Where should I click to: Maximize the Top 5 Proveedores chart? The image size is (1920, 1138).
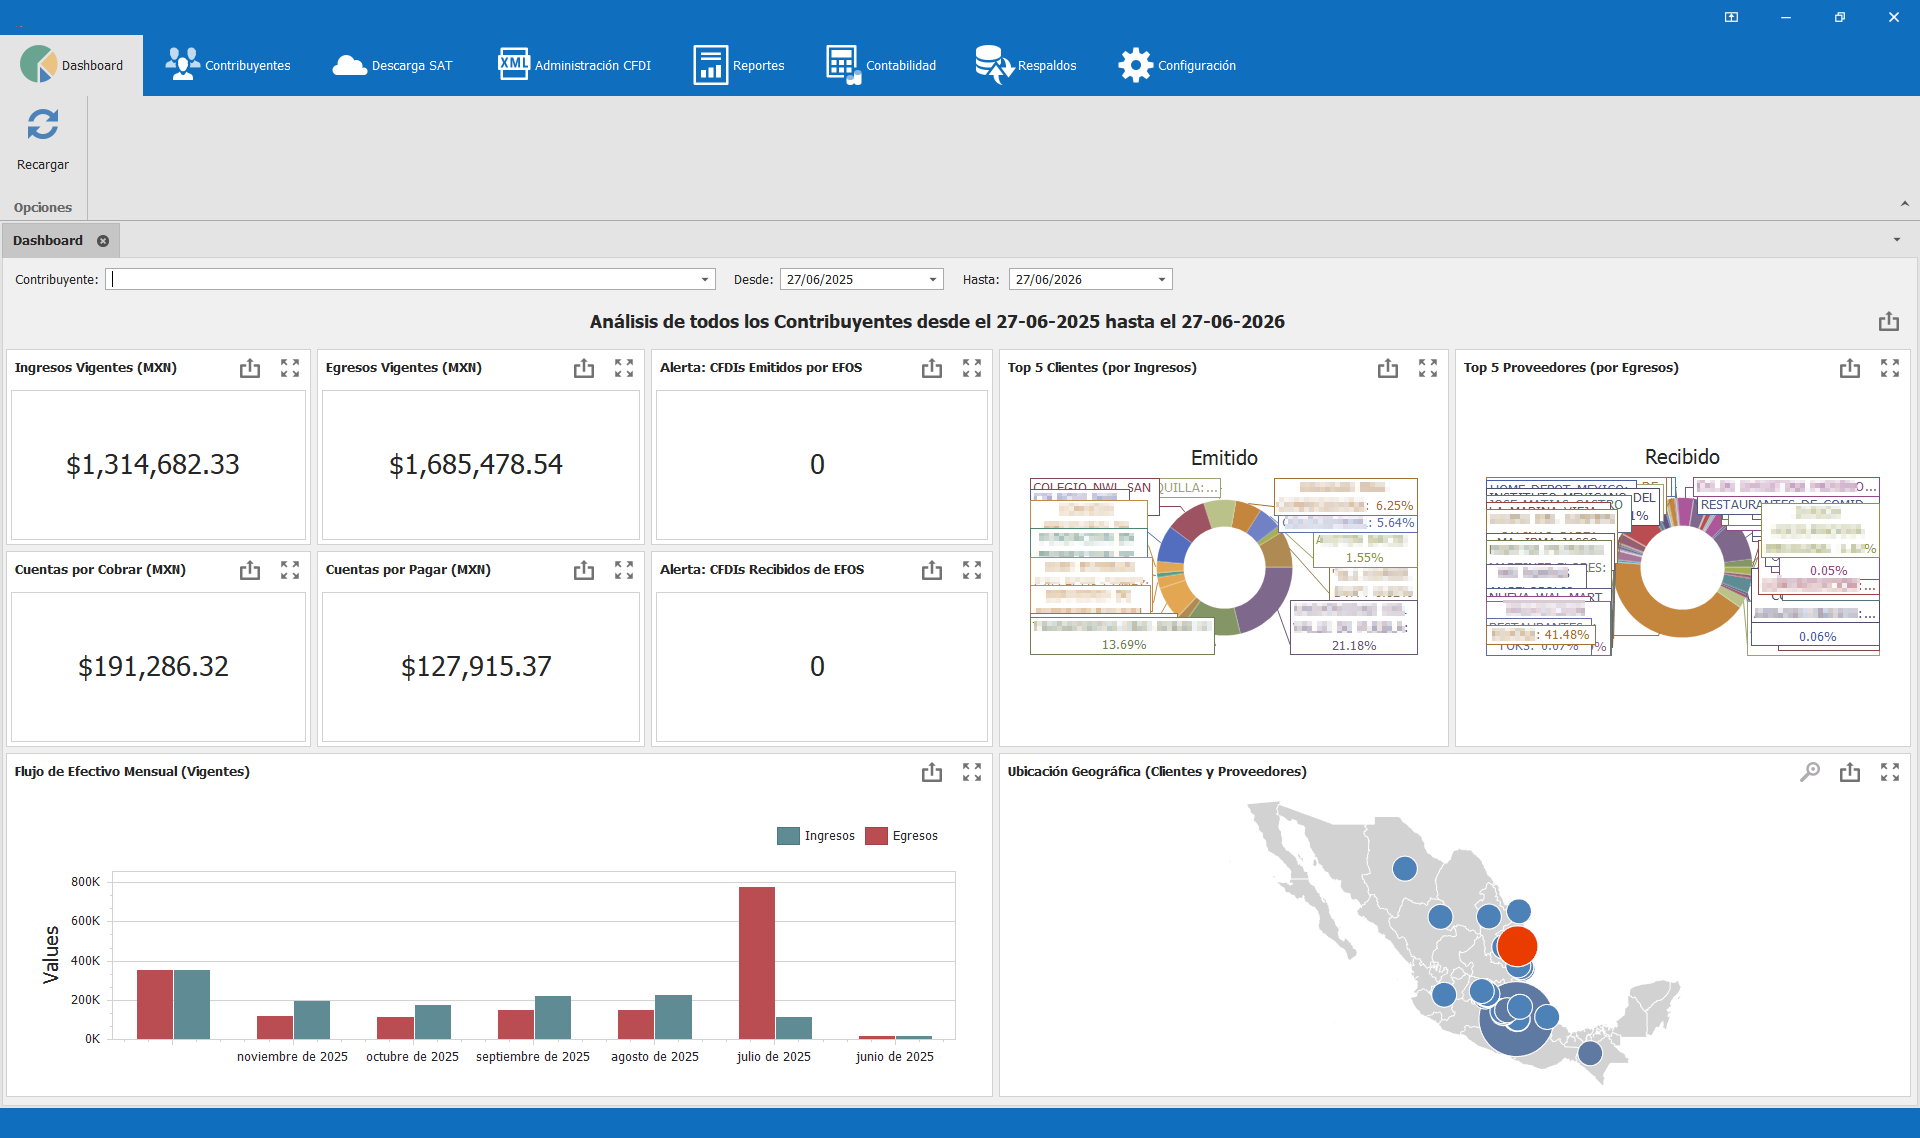[1890, 368]
